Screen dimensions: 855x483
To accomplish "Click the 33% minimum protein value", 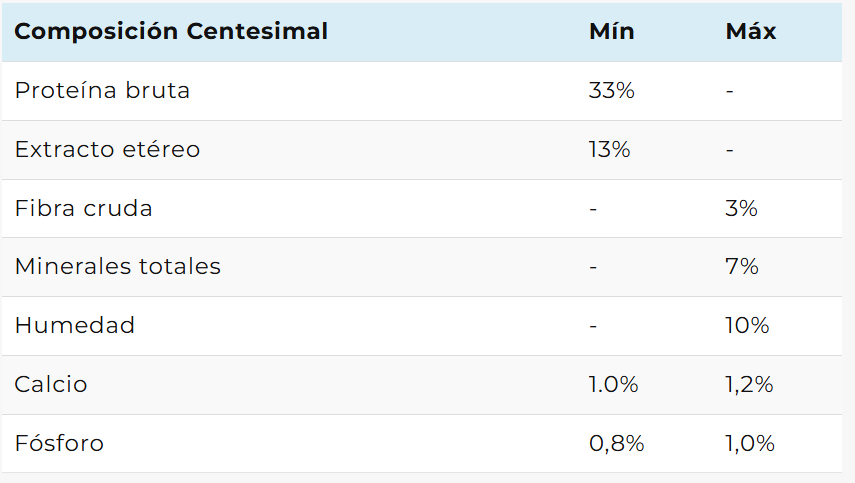I will pos(611,91).
